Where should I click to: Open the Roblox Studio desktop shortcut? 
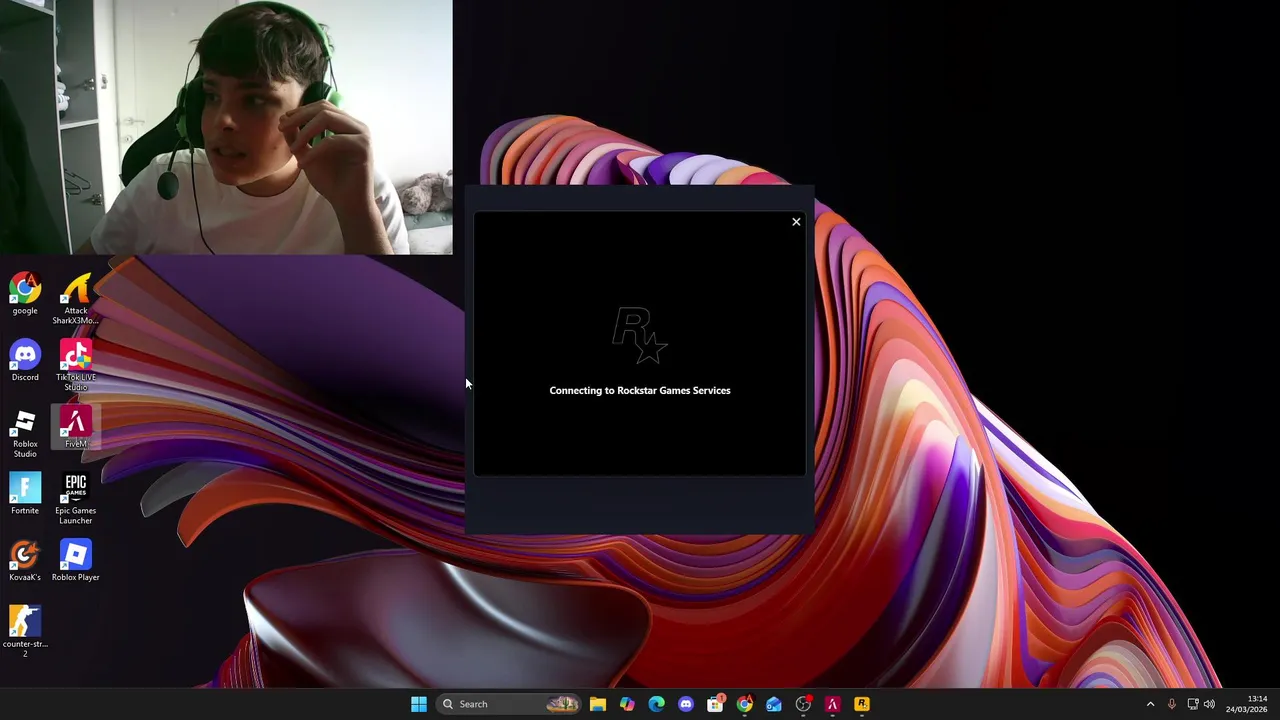(25, 432)
